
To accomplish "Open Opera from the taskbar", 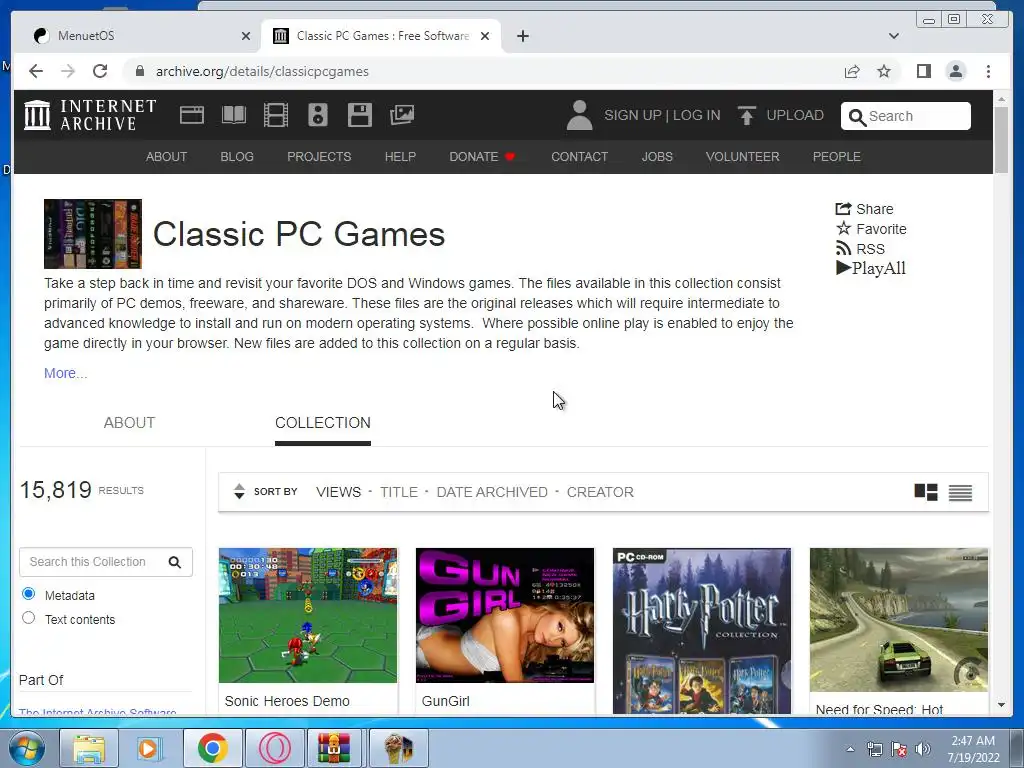I will tap(274, 748).
